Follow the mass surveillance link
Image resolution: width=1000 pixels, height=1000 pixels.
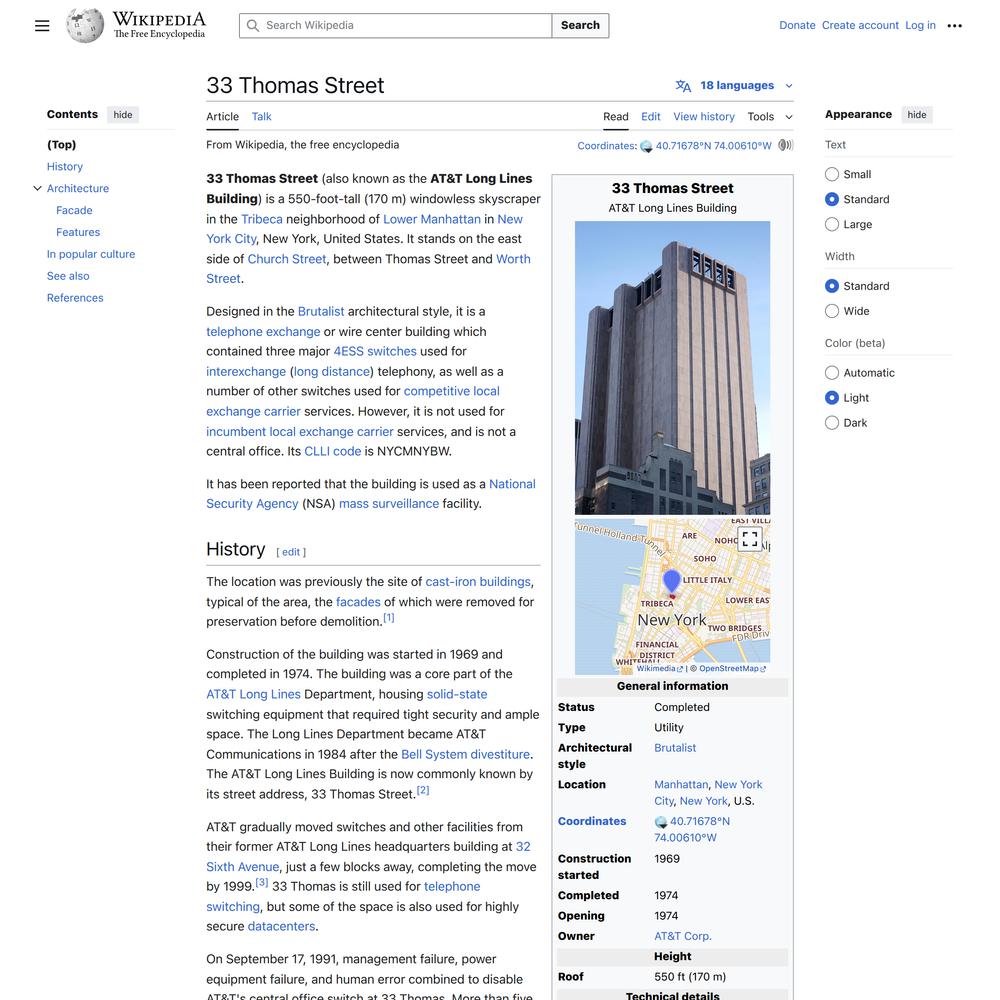pyautogui.click(x=389, y=504)
